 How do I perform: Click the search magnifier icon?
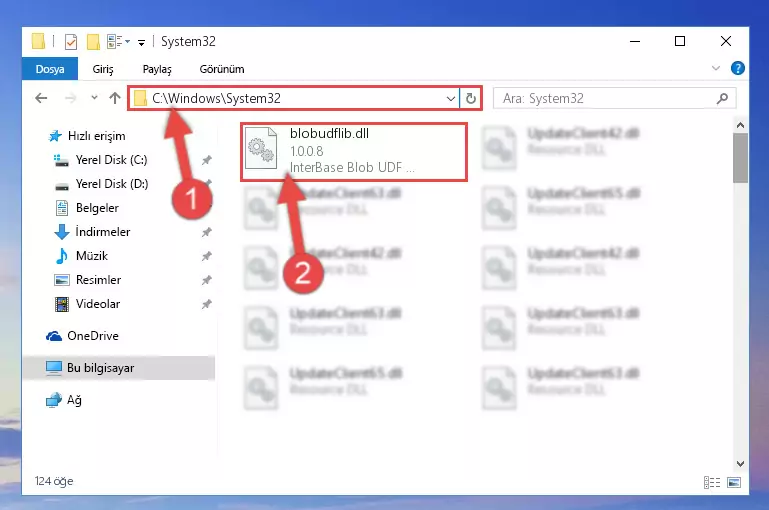[722, 99]
